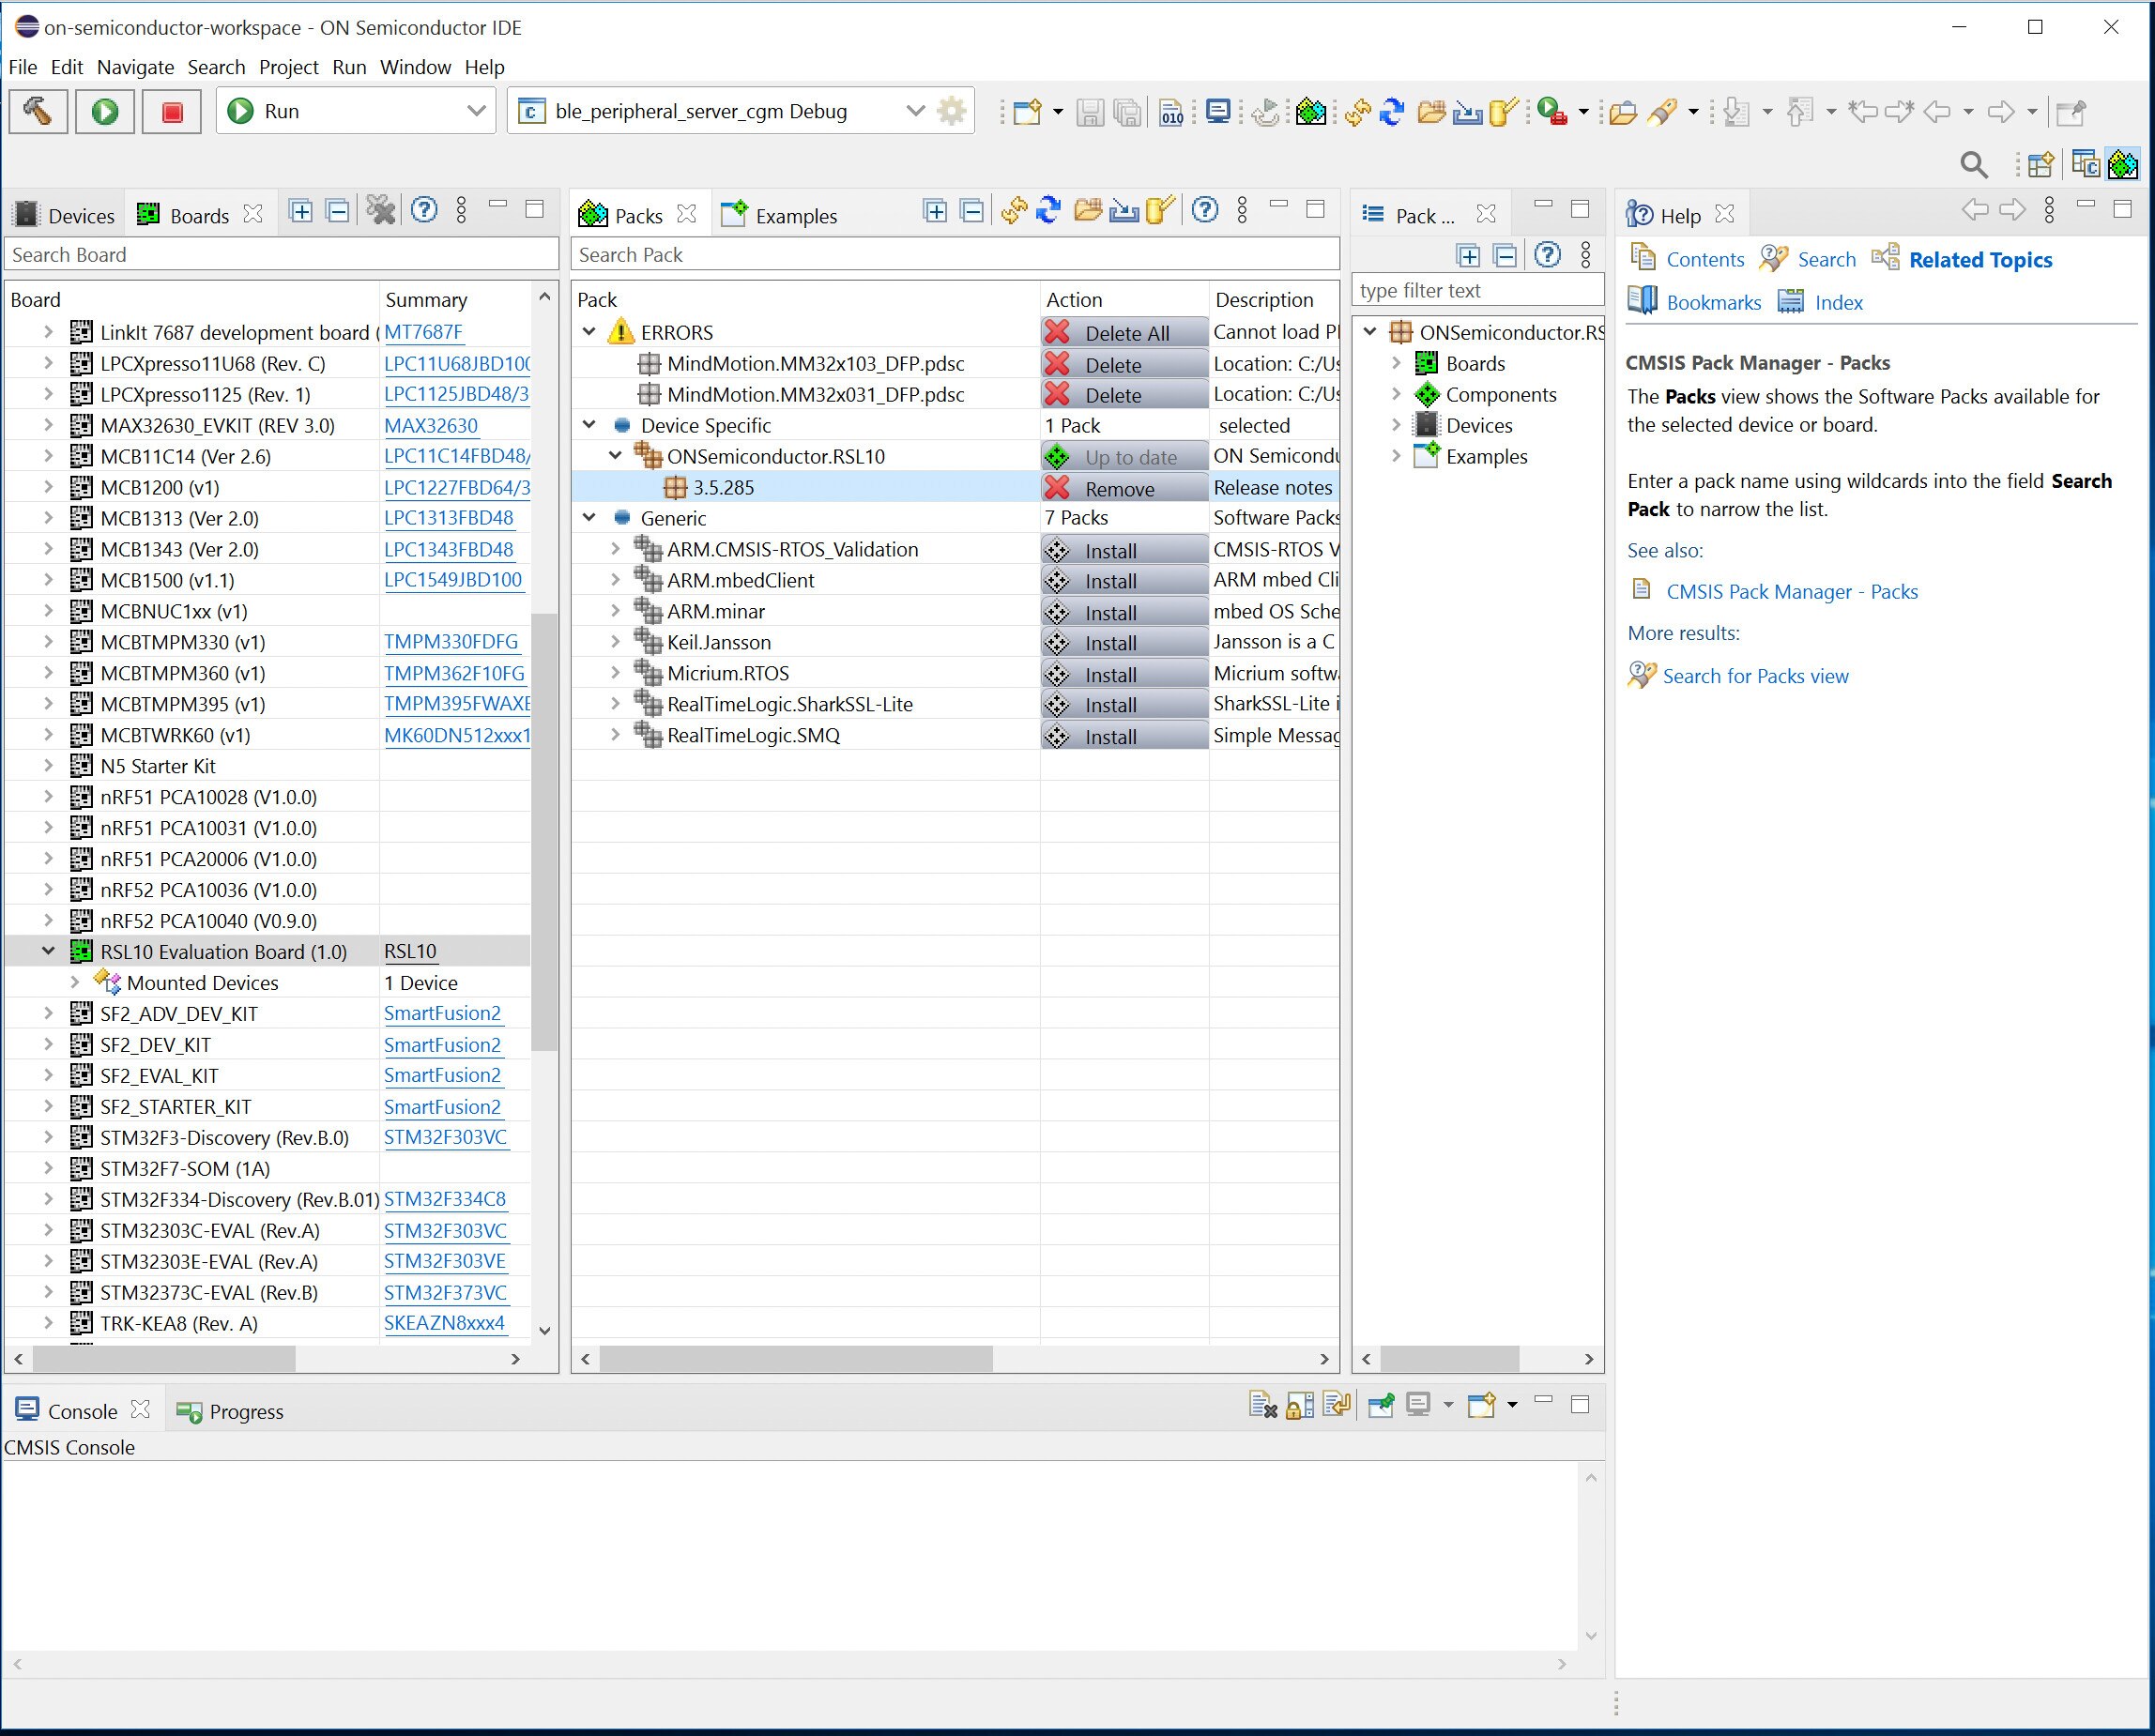Click Expand All in Packs view toolbar
This screenshot has width=2155, height=1736.
point(935,210)
